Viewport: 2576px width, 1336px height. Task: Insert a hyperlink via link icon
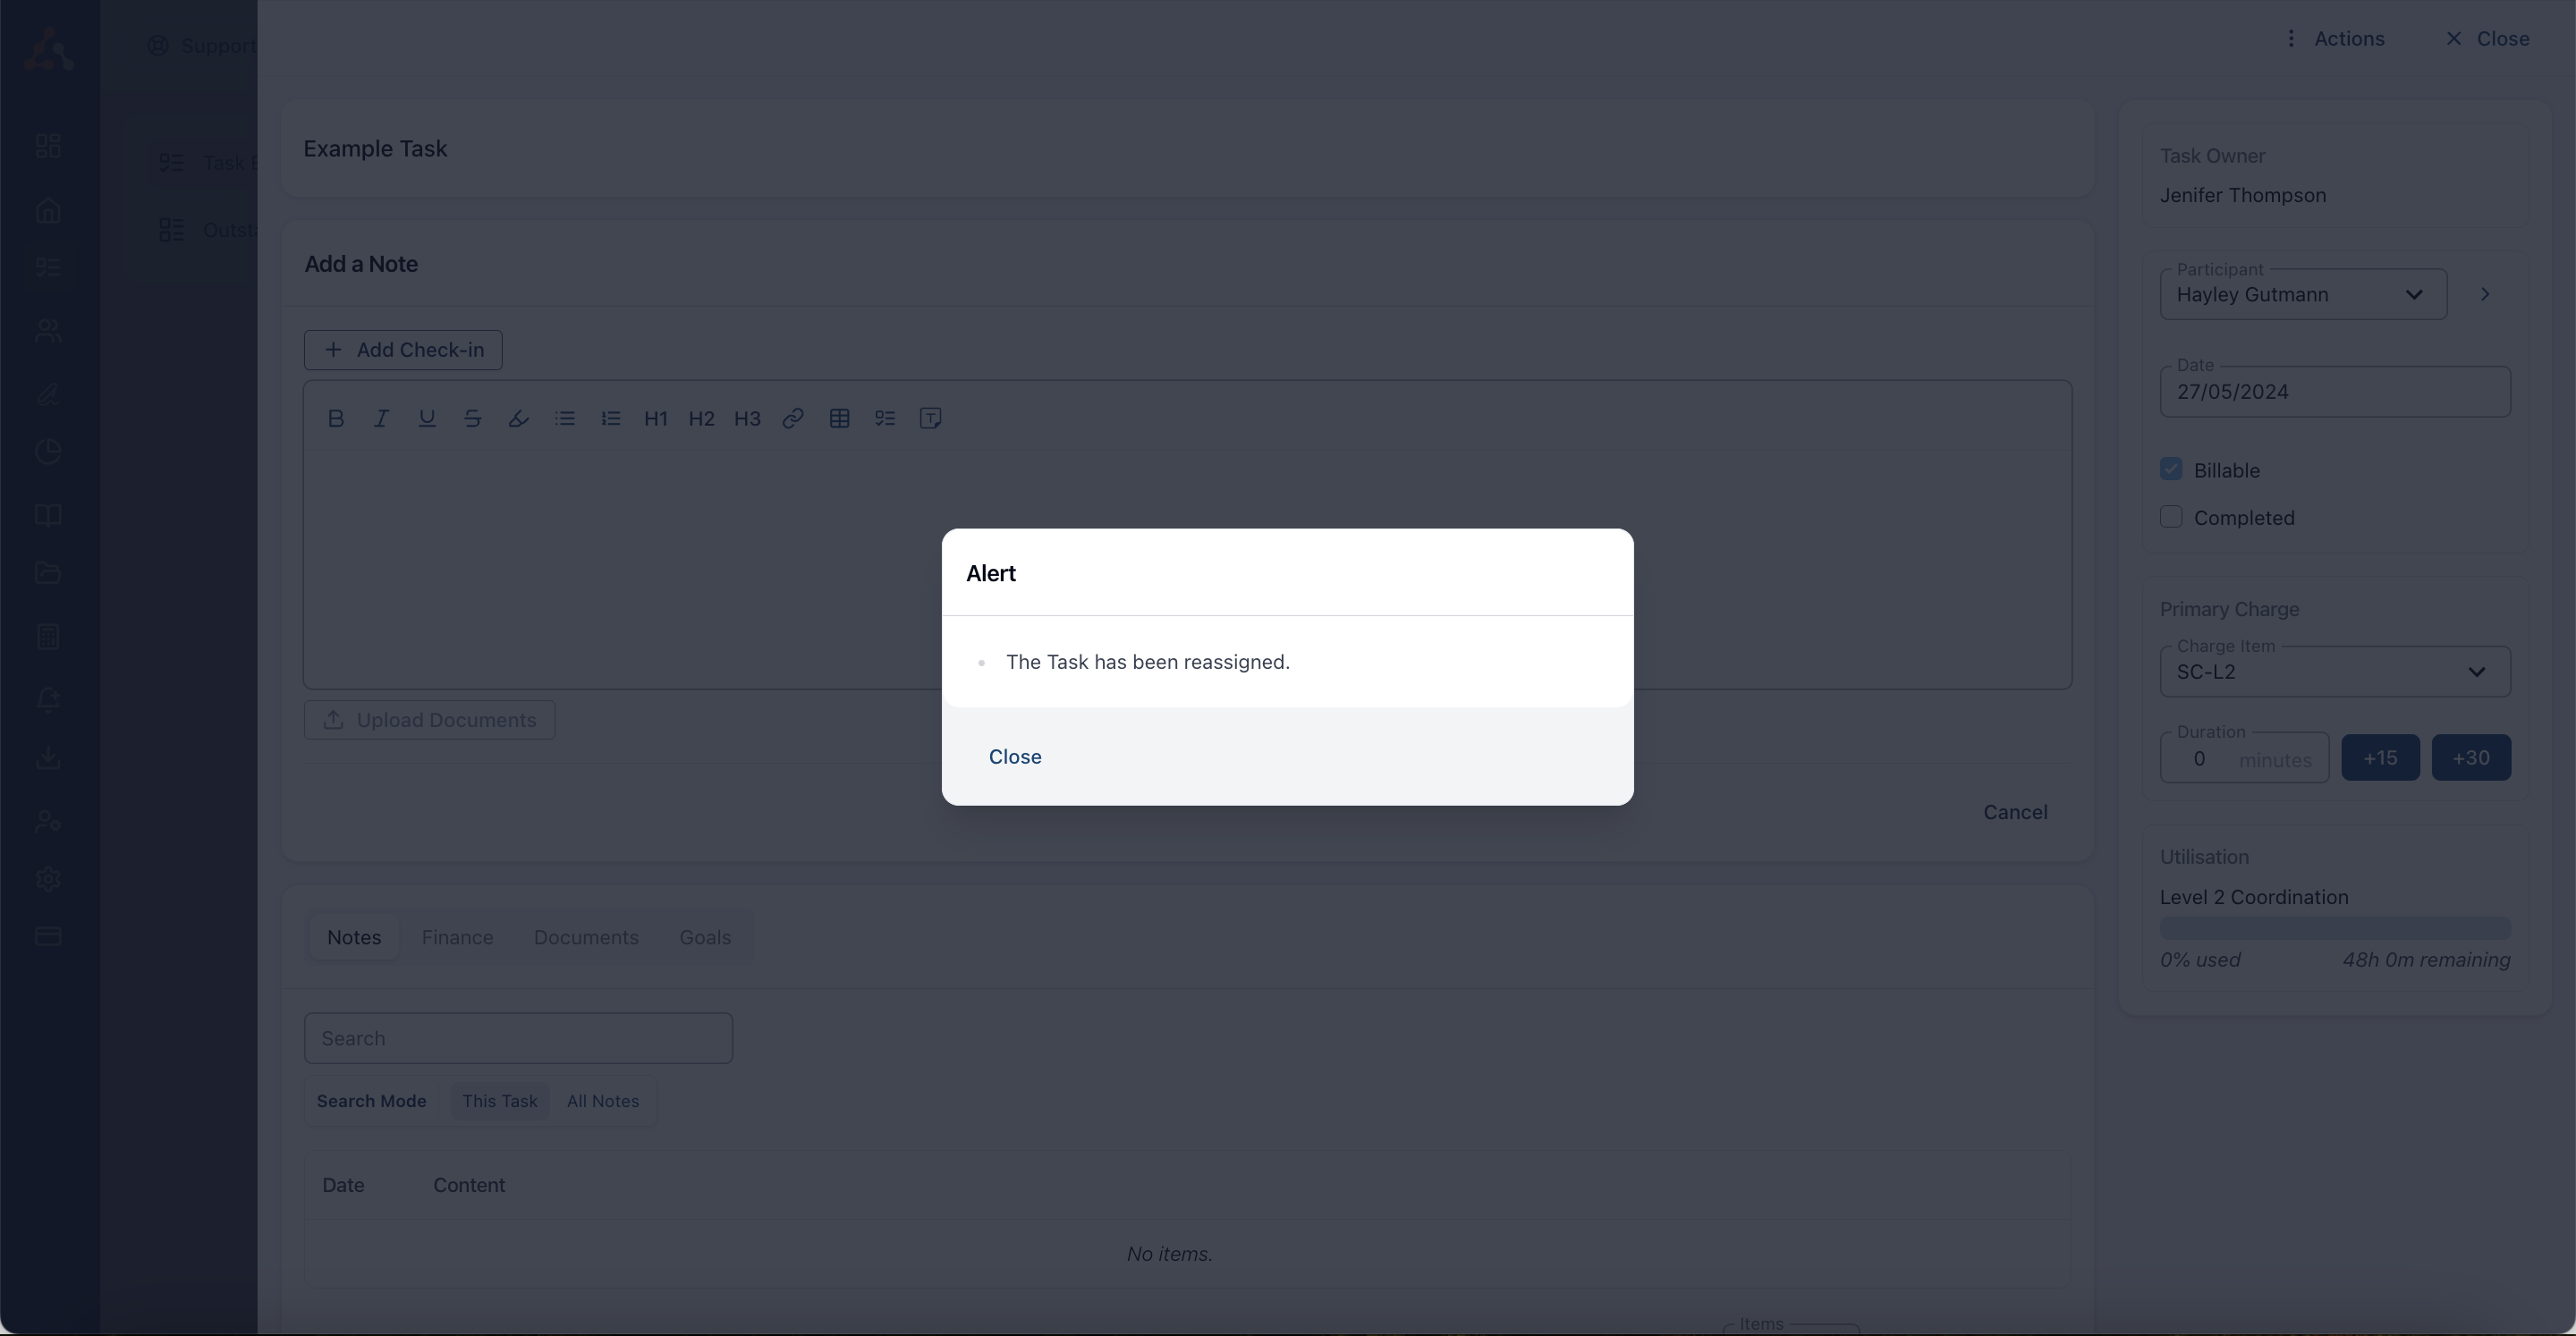(793, 419)
